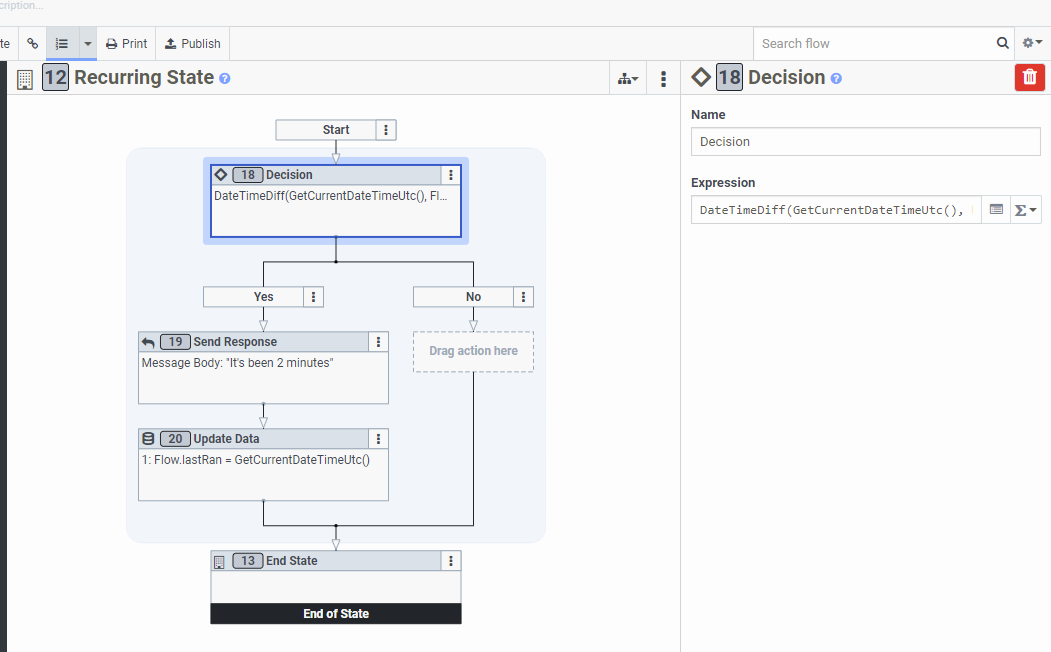Click the Search flow input field
Image resolution: width=1051 pixels, height=652 pixels.
point(875,44)
